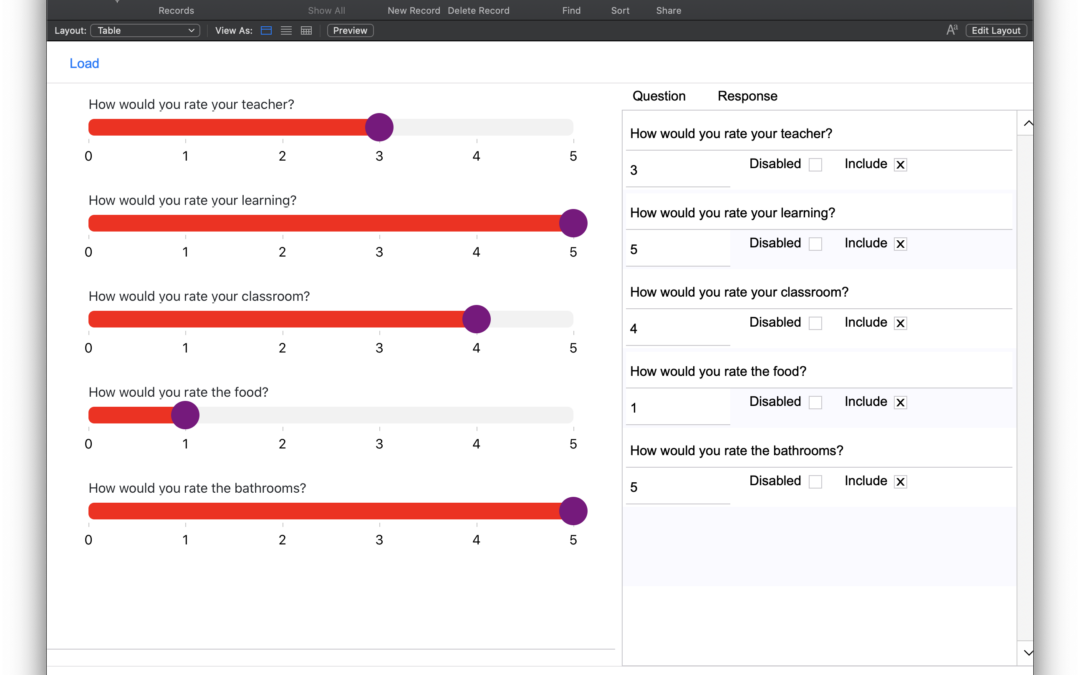Click portal row 'How would you rate the food?'
This screenshot has width=1080, height=675.
820,371
